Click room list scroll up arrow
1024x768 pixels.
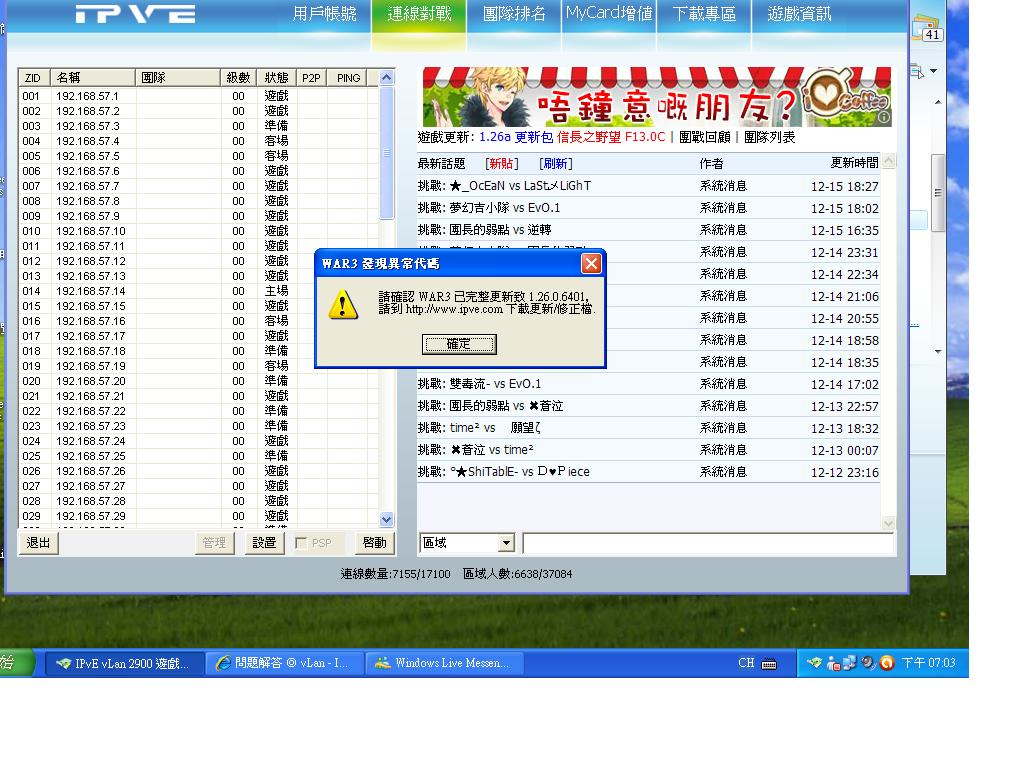387,77
